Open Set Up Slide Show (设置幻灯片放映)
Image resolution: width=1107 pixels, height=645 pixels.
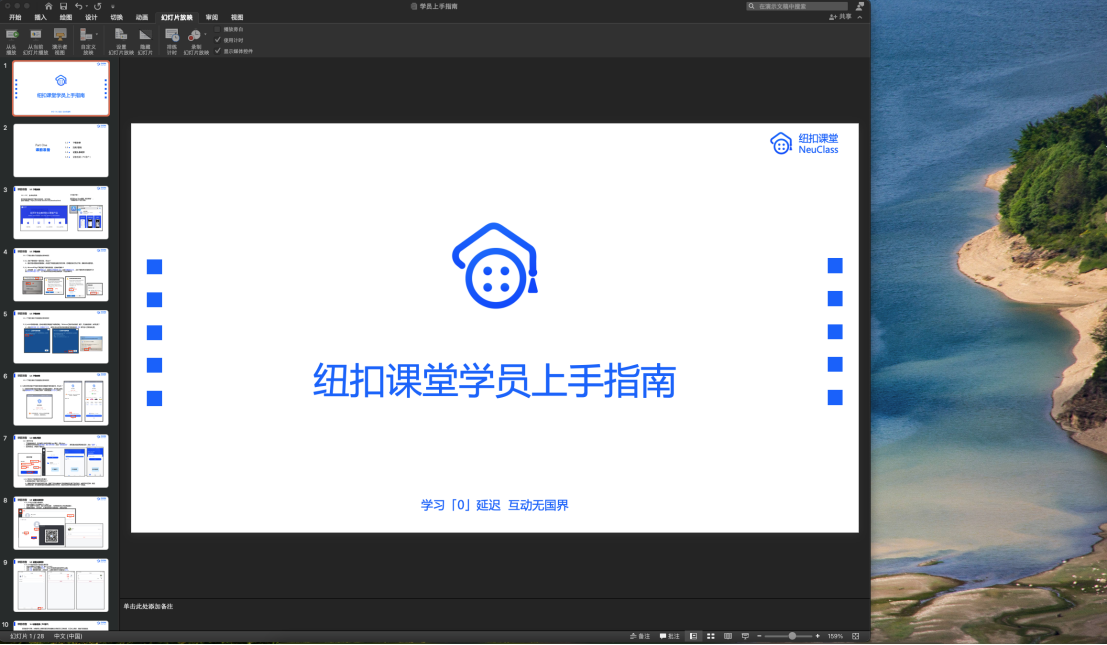pyautogui.click(x=121, y=42)
